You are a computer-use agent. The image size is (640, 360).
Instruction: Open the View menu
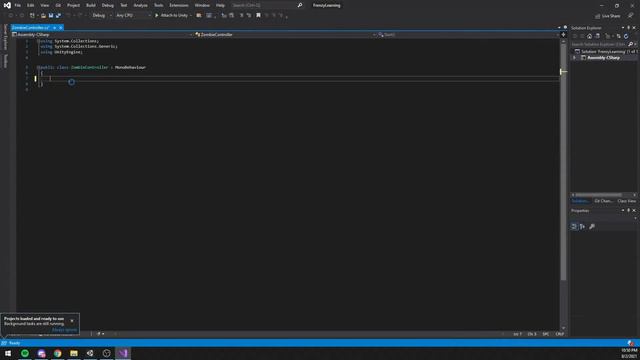coord(44,5)
